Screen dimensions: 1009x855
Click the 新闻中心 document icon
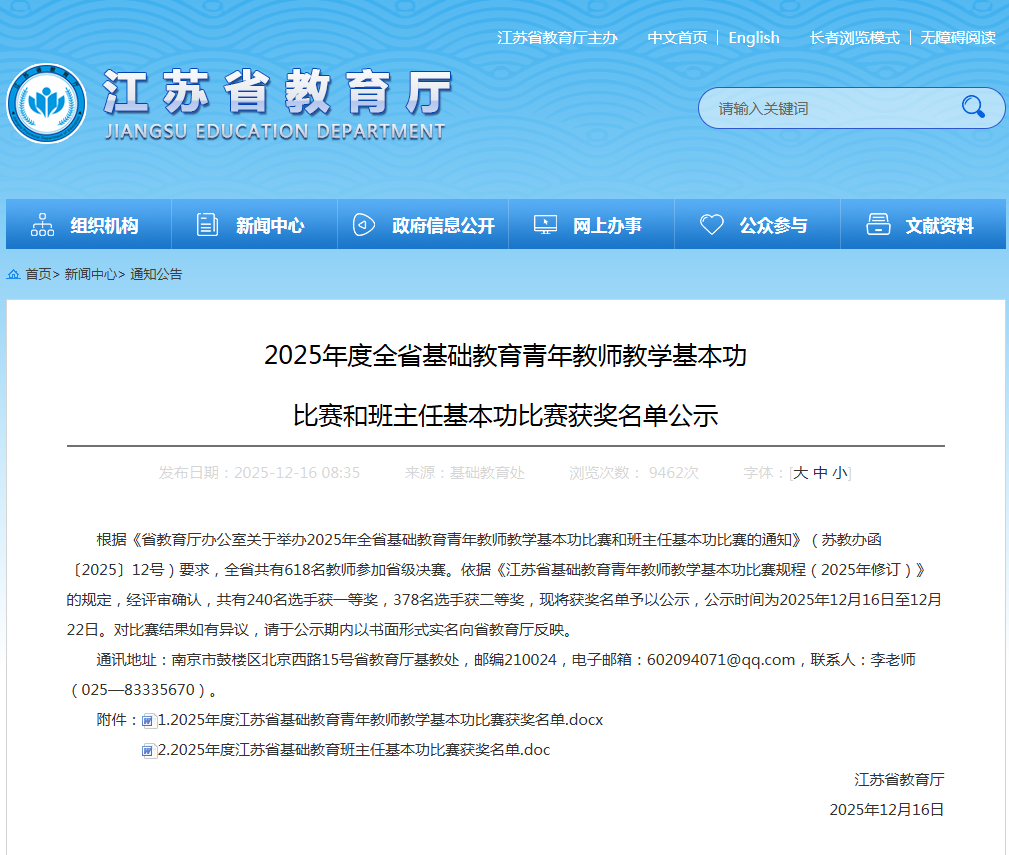207,225
